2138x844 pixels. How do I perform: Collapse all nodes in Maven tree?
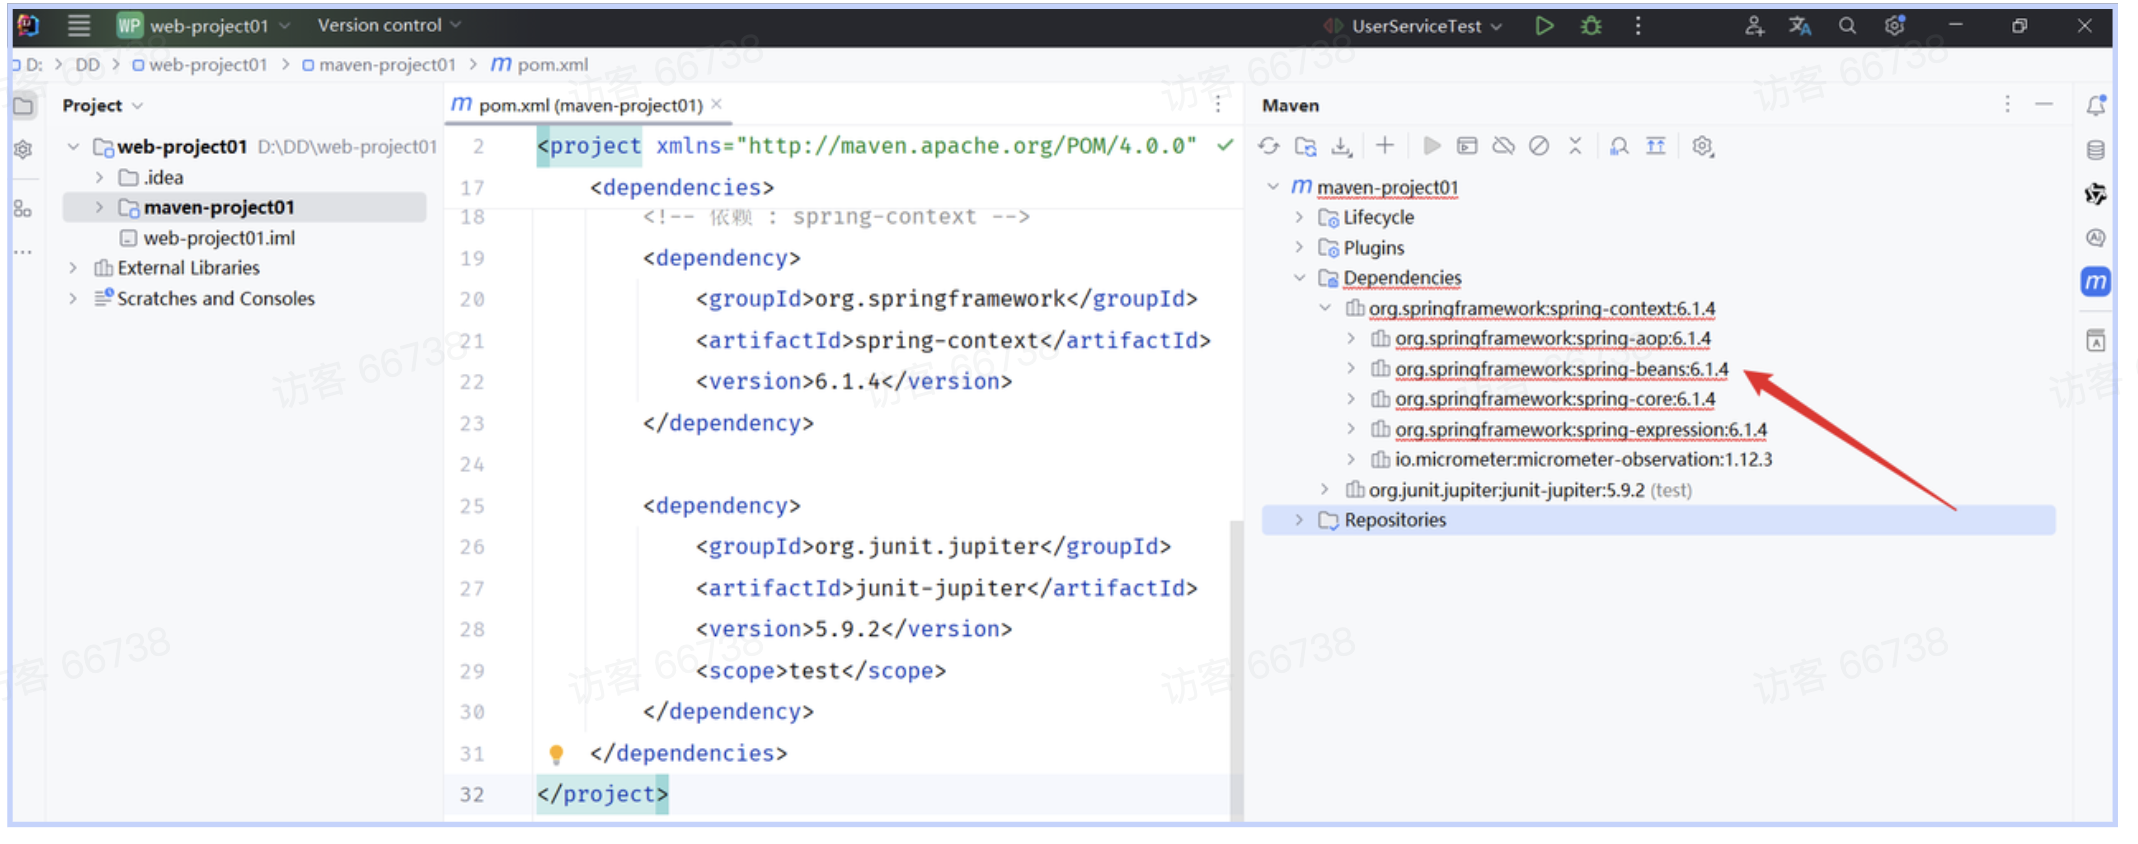click(x=1575, y=146)
